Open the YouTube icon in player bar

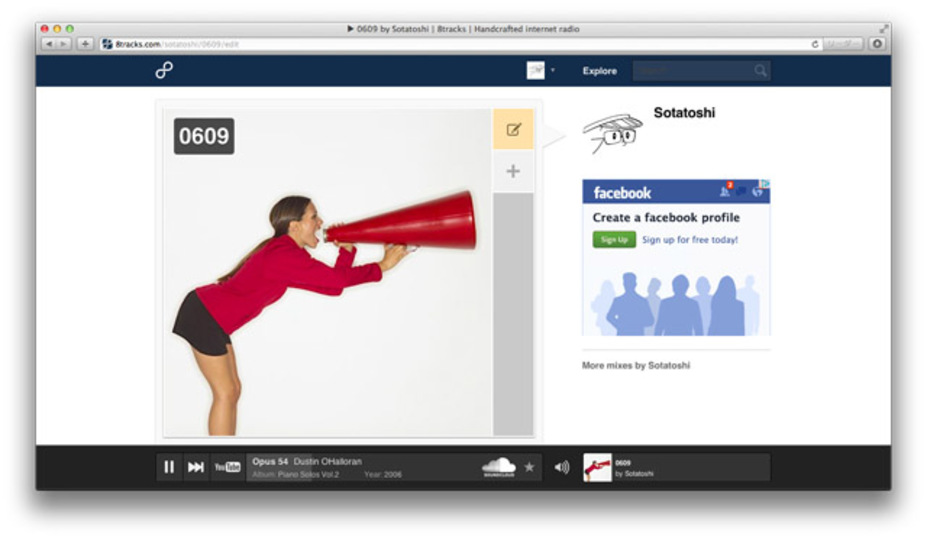(227, 467)
